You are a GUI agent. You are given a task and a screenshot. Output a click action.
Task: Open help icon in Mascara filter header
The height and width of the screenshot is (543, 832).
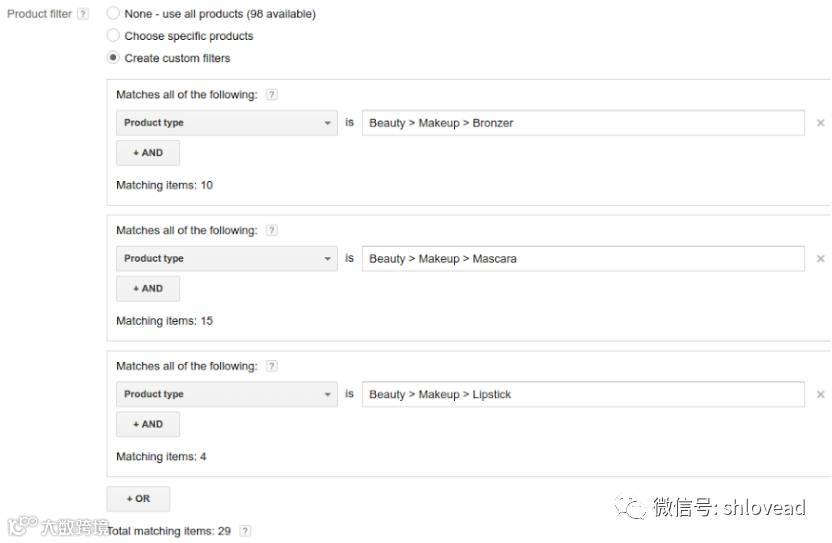[272, 231]
